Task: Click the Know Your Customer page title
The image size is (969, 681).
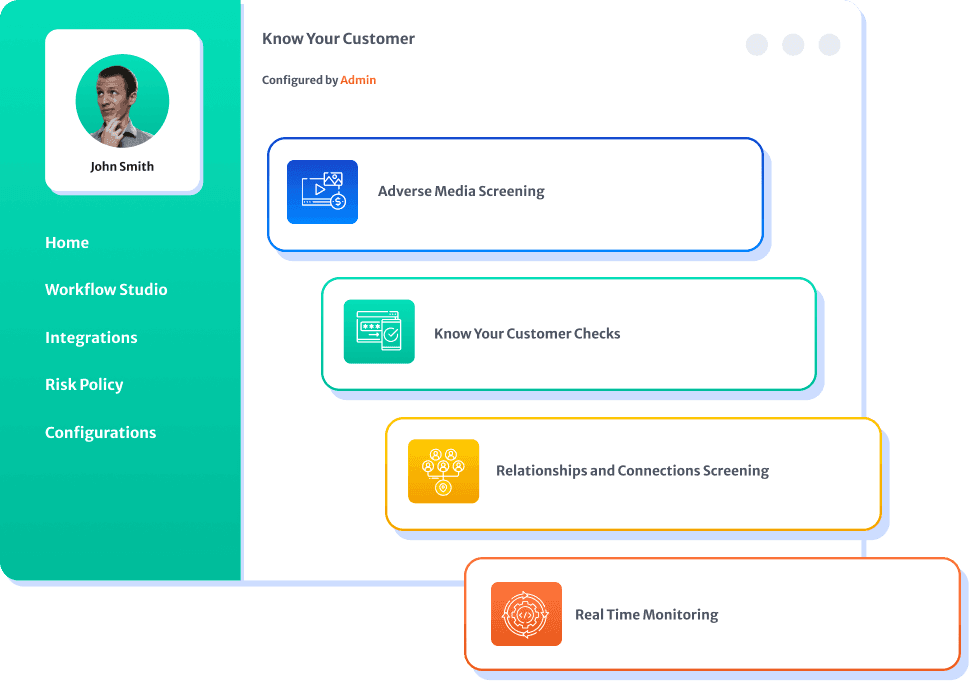Action: click(x=338, y=39)
